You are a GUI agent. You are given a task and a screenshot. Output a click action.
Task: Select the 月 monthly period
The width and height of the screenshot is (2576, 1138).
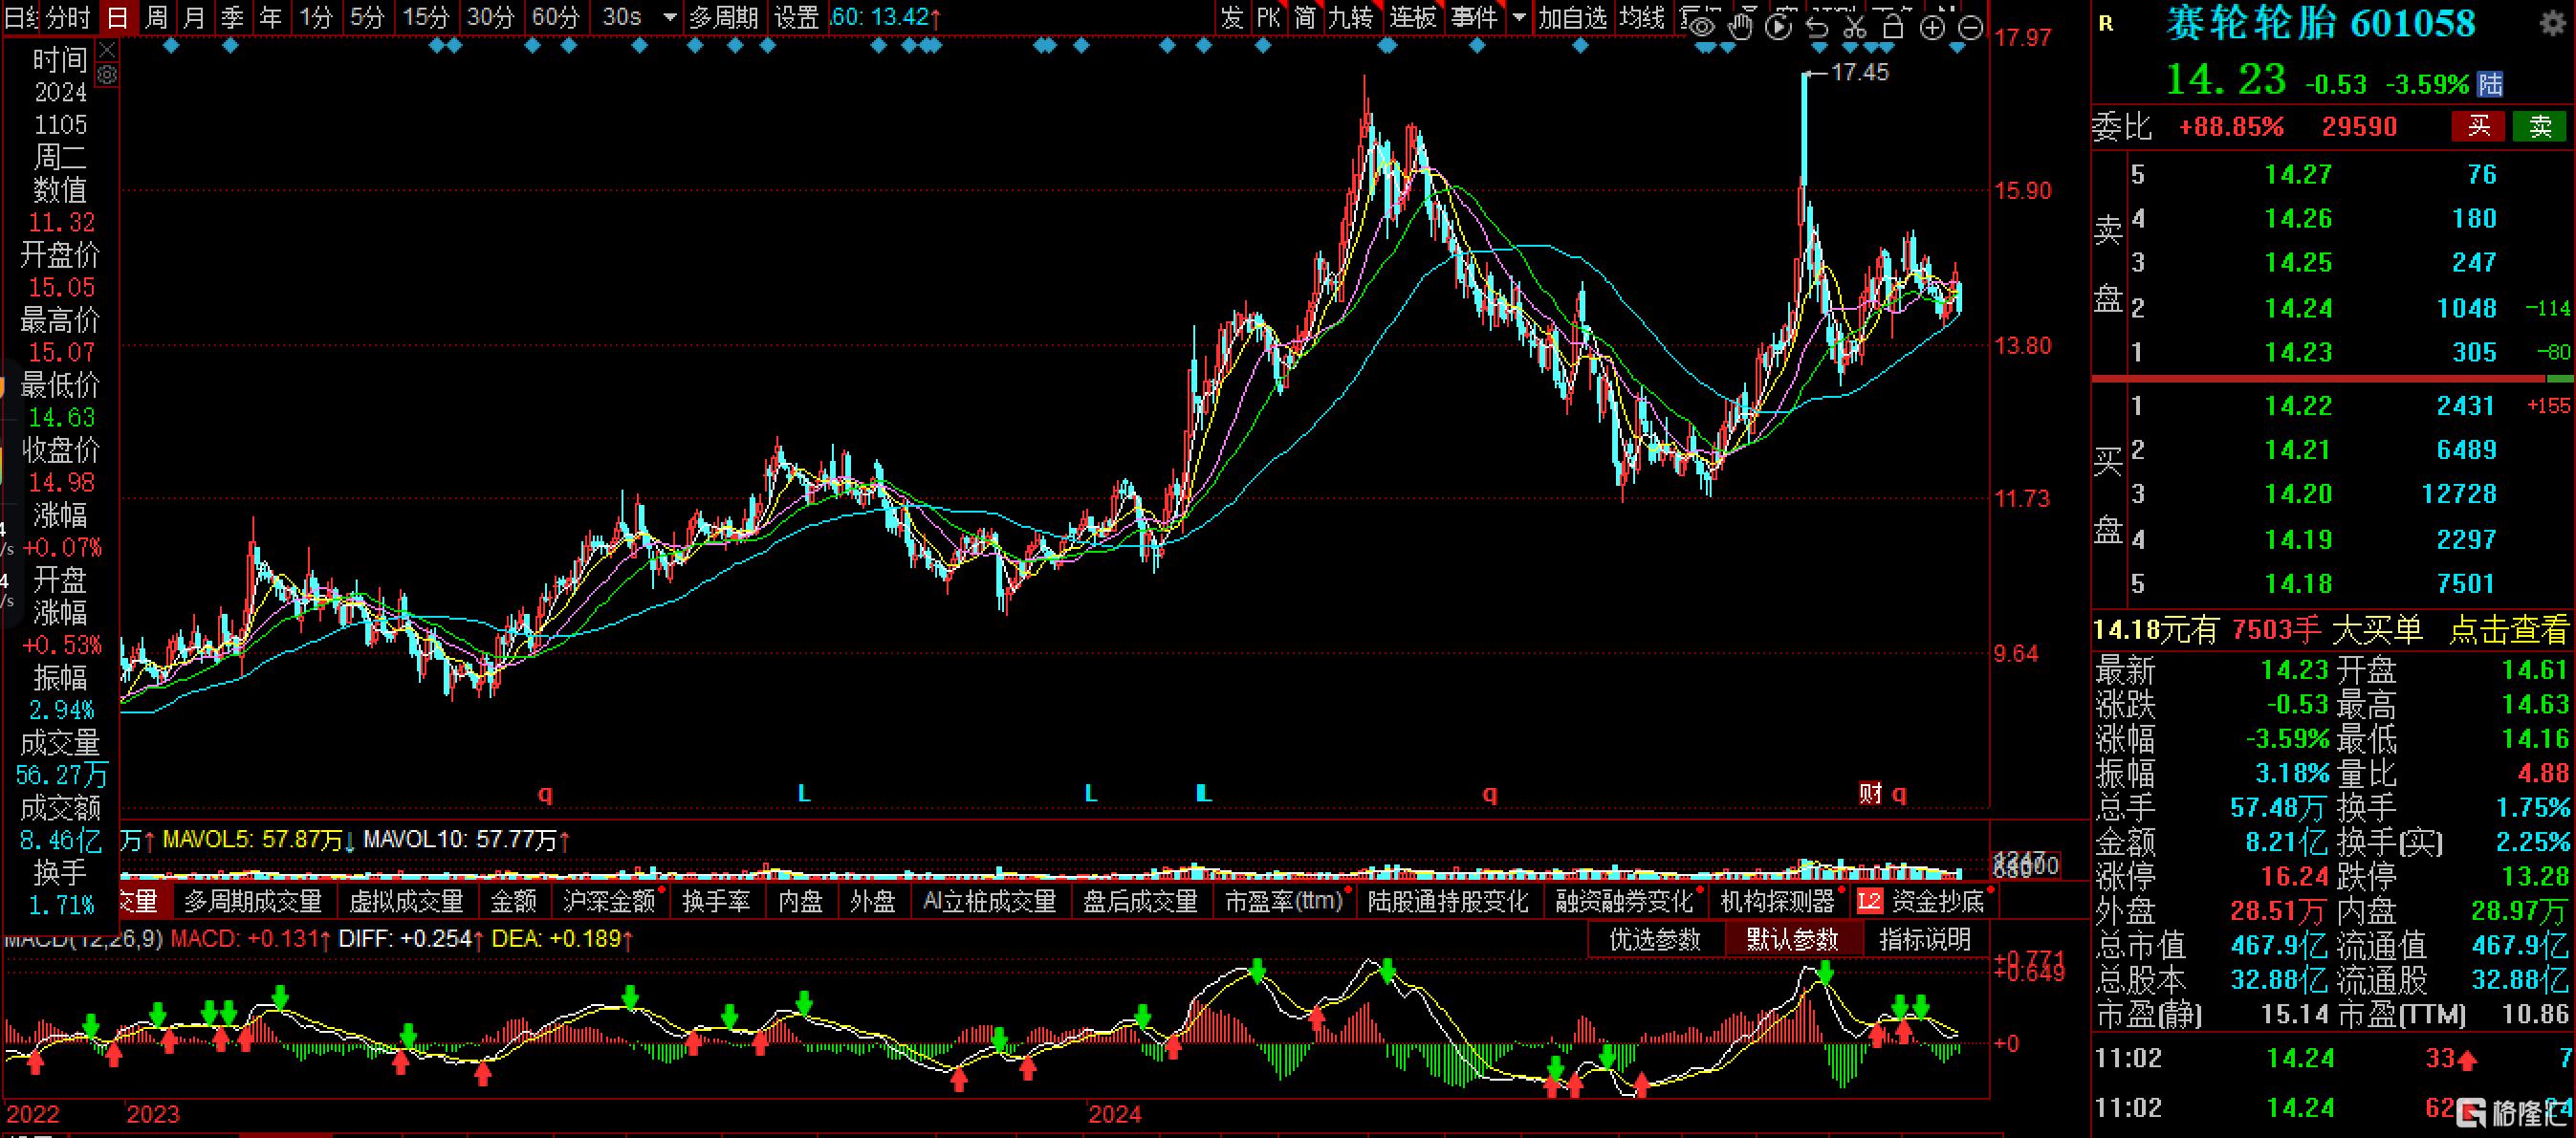pos(194,17)
